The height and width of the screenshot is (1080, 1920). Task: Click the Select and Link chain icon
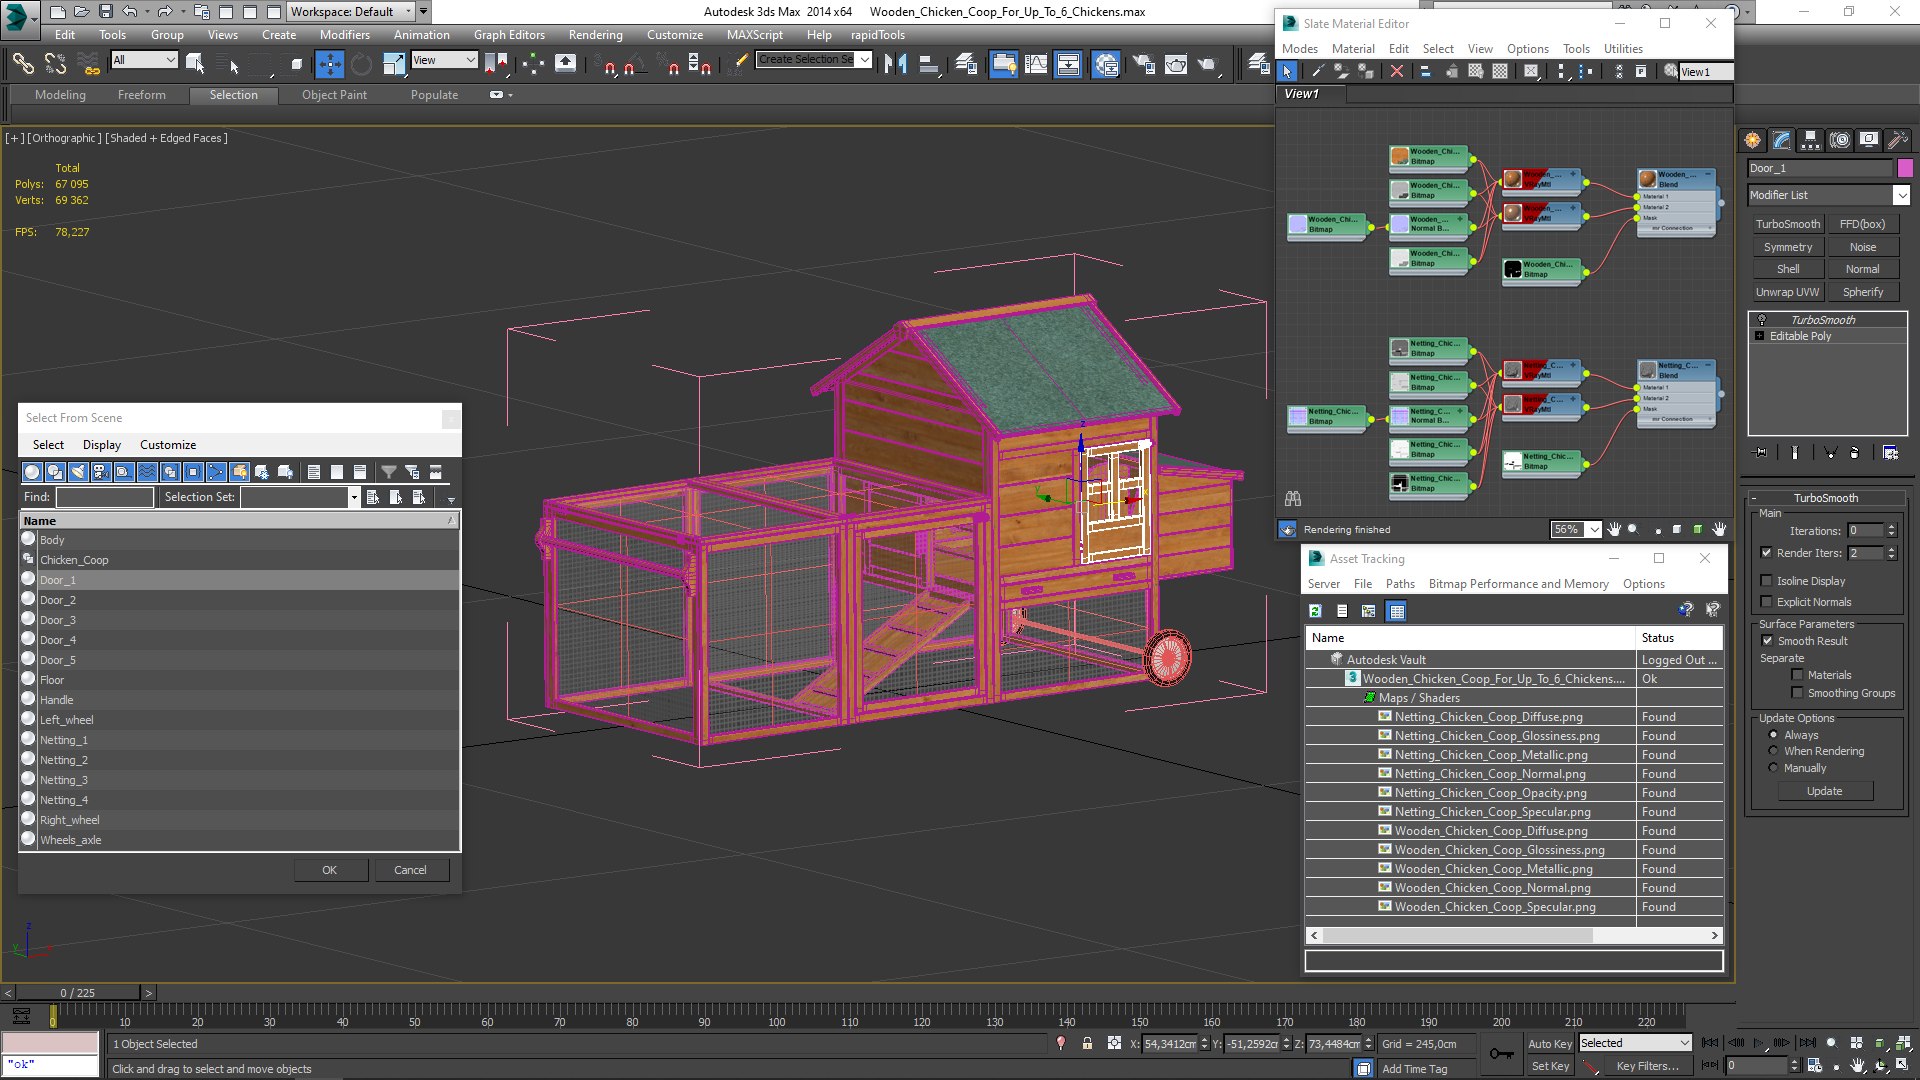pyautogui.click(x=23, y=65)
